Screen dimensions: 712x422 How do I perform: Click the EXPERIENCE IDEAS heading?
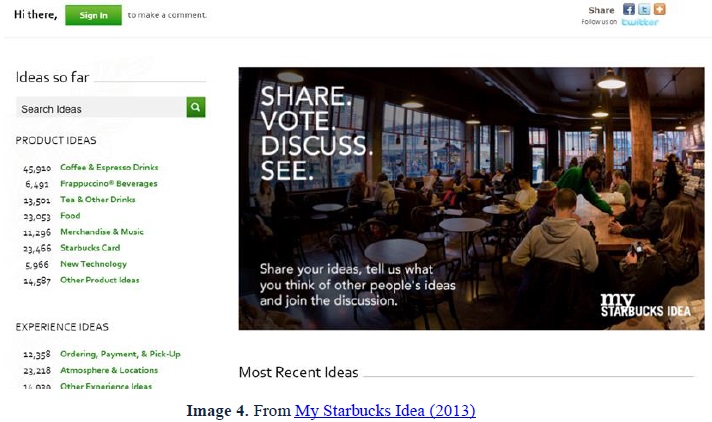(62, 327)
